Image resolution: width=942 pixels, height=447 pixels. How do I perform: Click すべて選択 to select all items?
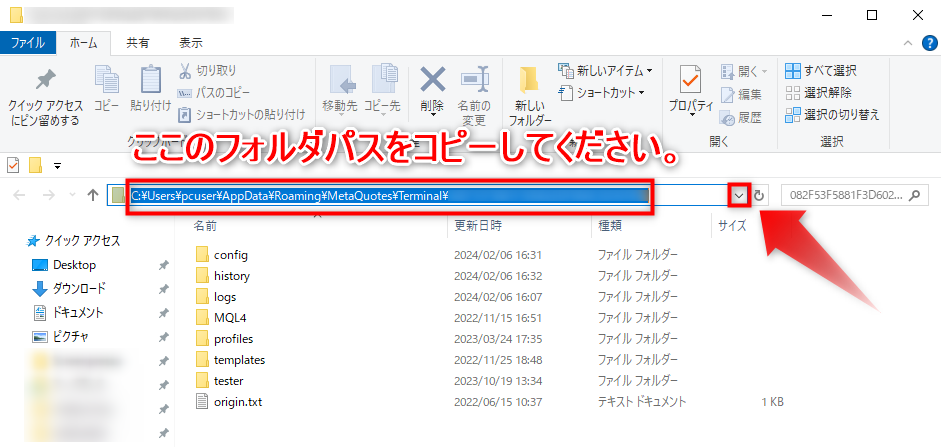[x=820, y=70]
